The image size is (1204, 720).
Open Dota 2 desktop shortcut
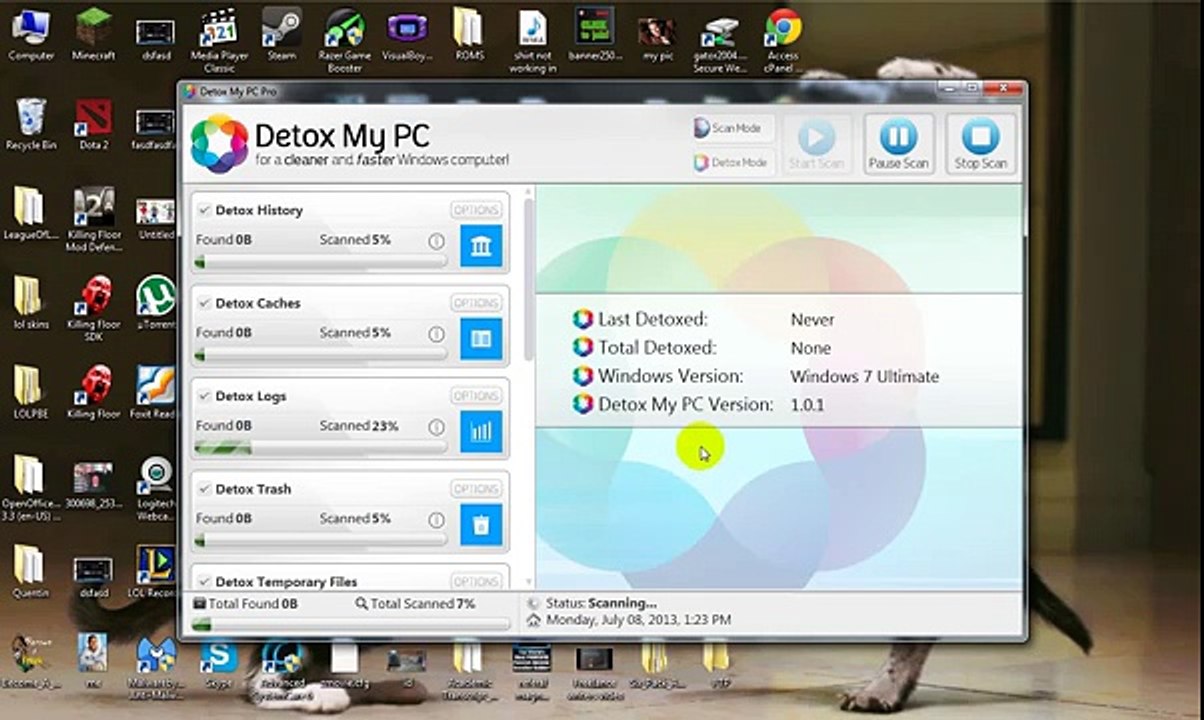(93, 124)
